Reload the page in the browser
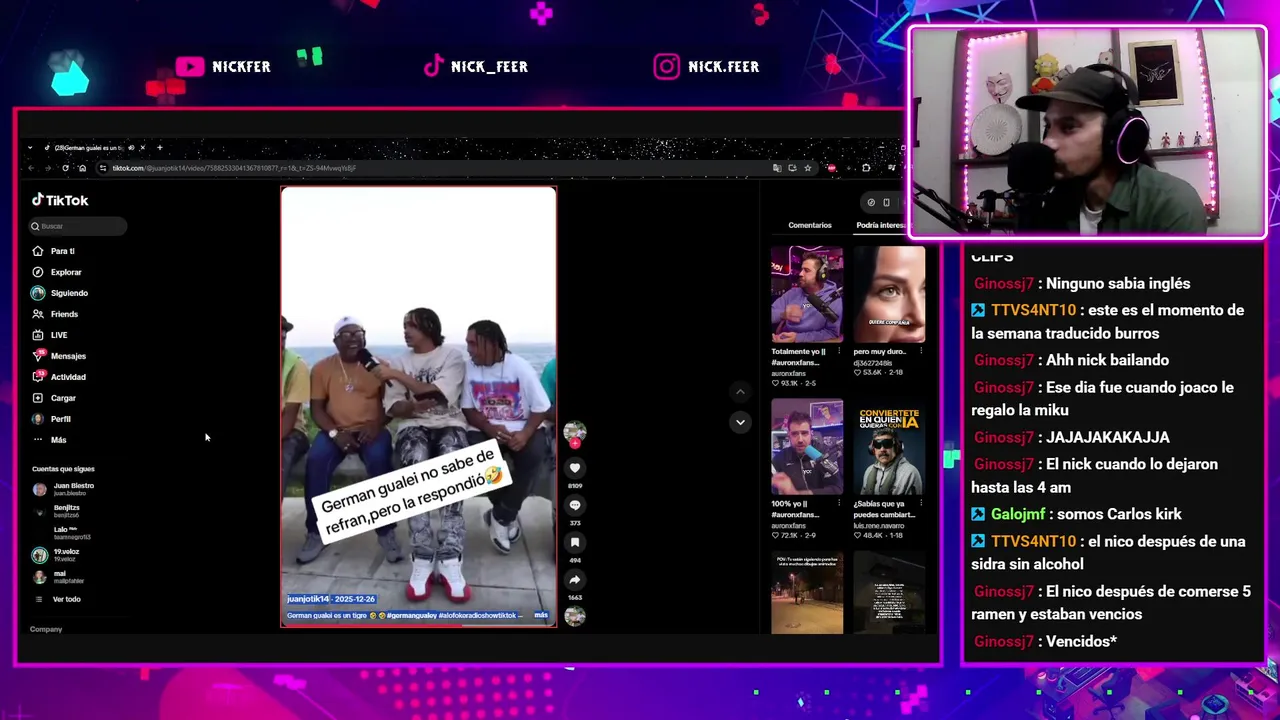The width and height of the screenshot is (1280, 720). (66, 168)
